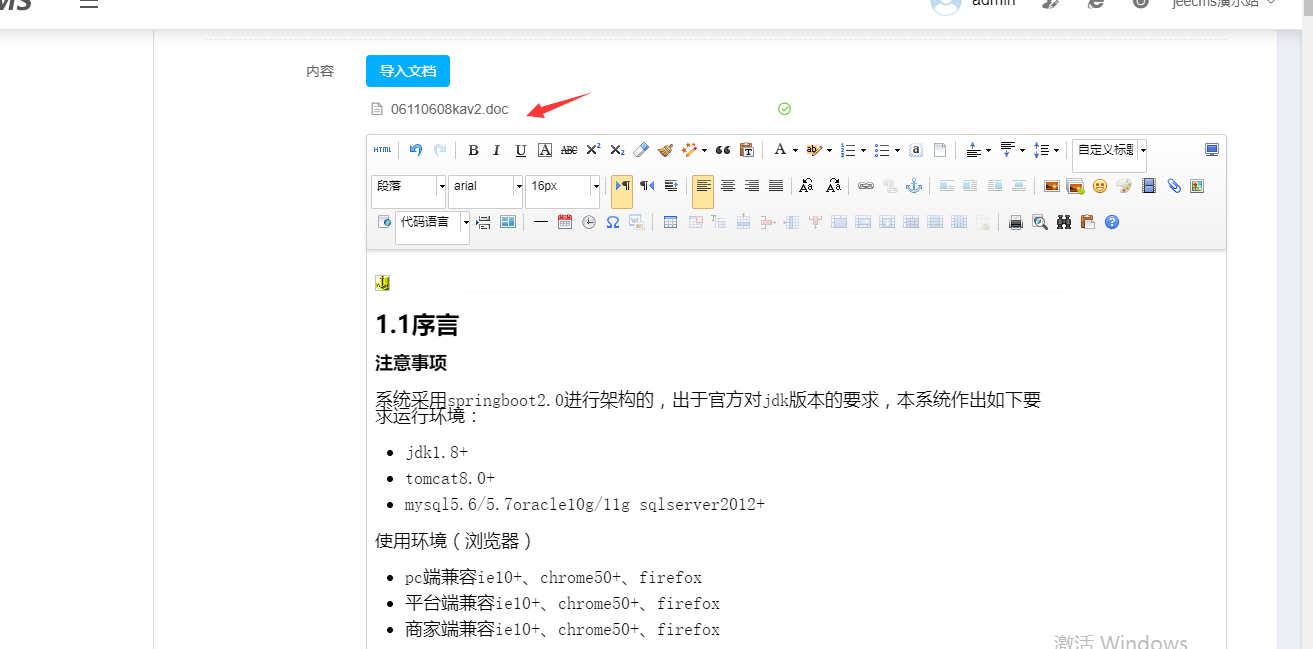Click the undo arrow icon
Image resolution: width=1313 pixels, height=649 pixels.
point(416,150)
